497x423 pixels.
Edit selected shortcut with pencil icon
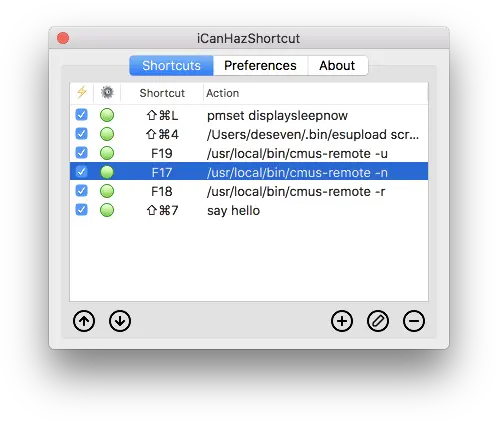(x=378, y=321)
